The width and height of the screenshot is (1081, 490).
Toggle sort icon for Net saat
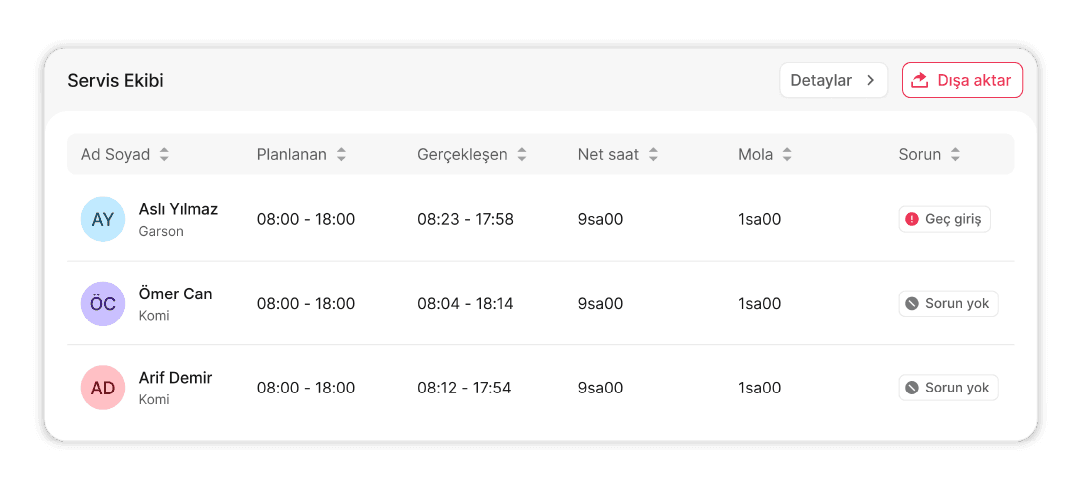653,155
